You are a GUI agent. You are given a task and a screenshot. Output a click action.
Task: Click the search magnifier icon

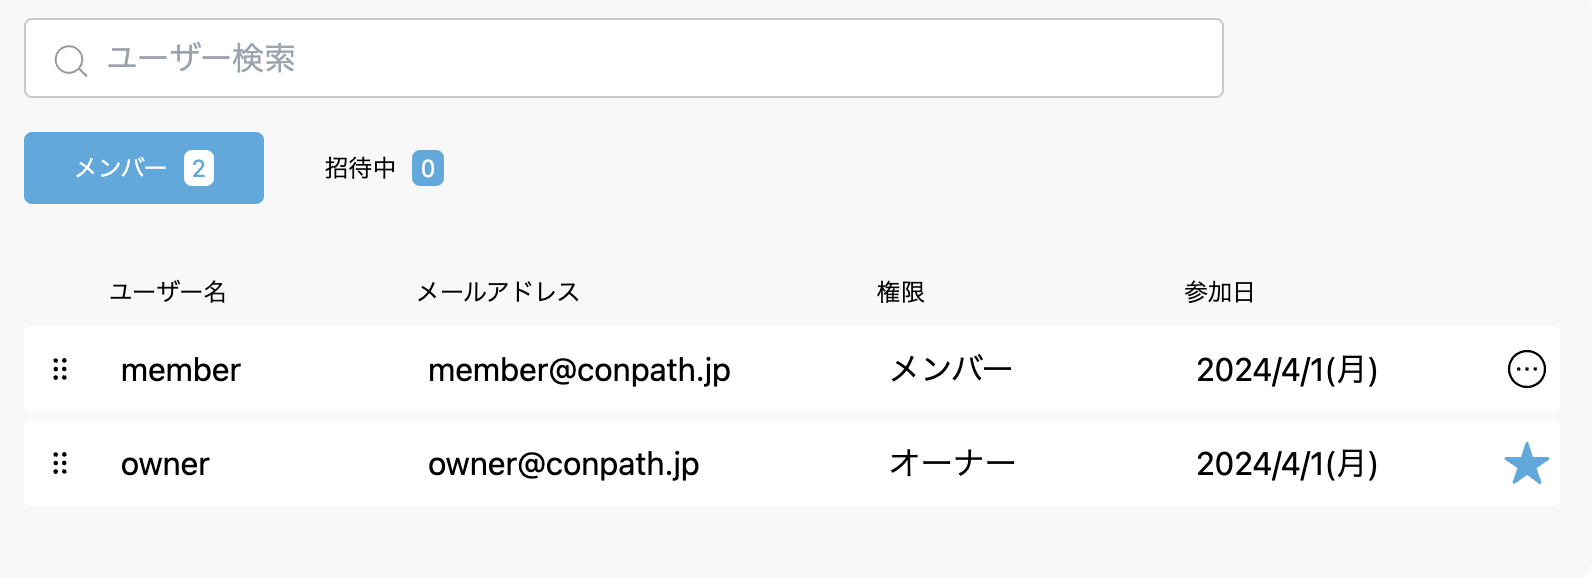[70, 60]
